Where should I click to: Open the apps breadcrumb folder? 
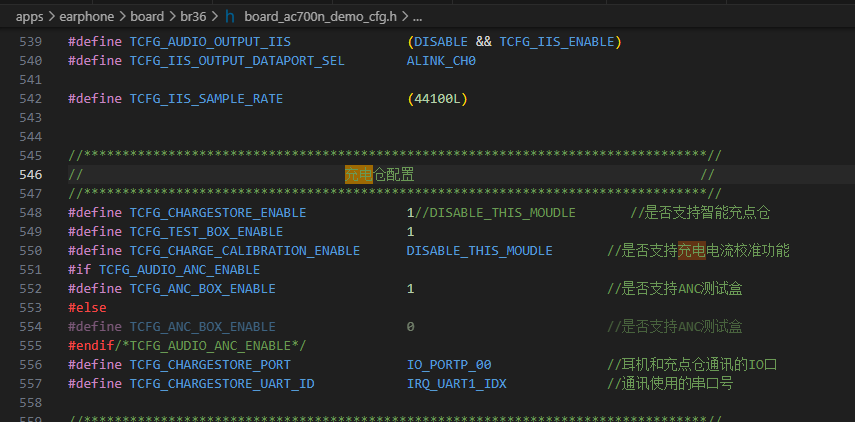click(29, 17)
